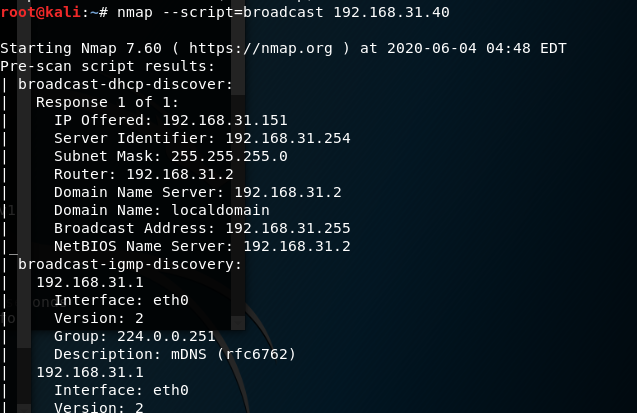Image resolution: width=637 pixels, height=413 pixels.
Task: Click the "Pre-scan script results:" line
Action: click(x=105, y=66)
